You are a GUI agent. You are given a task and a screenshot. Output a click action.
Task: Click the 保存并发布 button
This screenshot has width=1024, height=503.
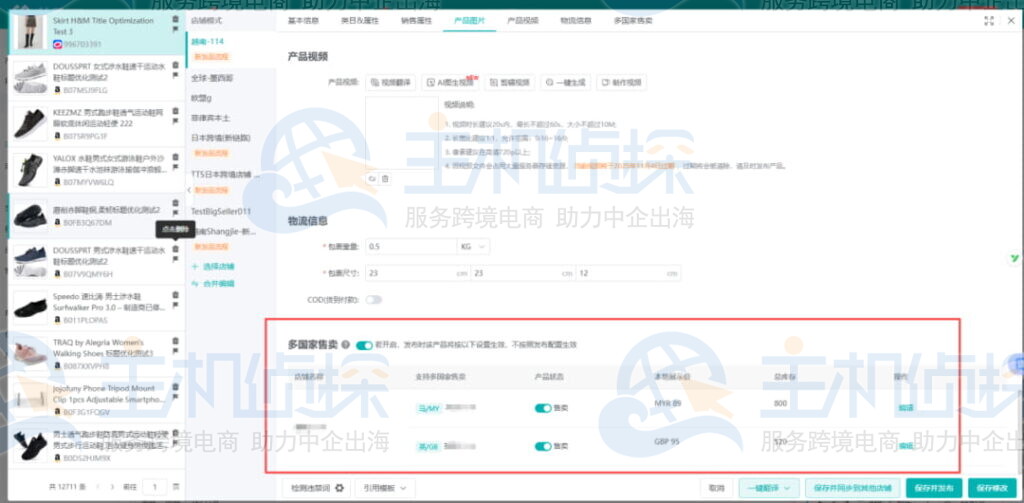934,488
